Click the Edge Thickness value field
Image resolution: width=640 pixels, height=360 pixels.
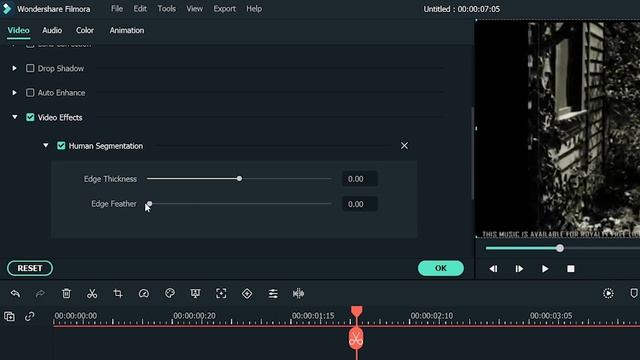click(360, 179)
